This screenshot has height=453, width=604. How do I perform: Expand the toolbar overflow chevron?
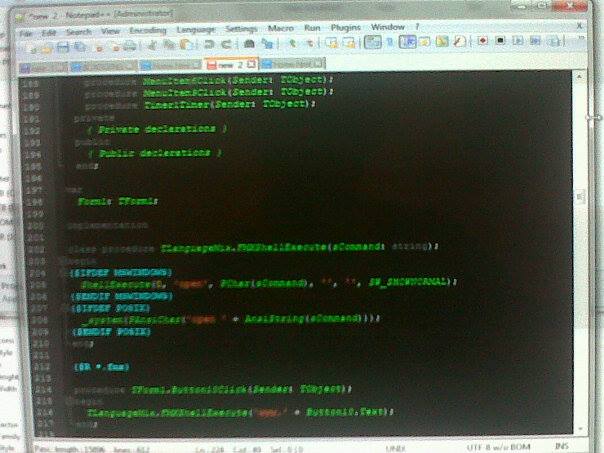(x=581, y=37)
